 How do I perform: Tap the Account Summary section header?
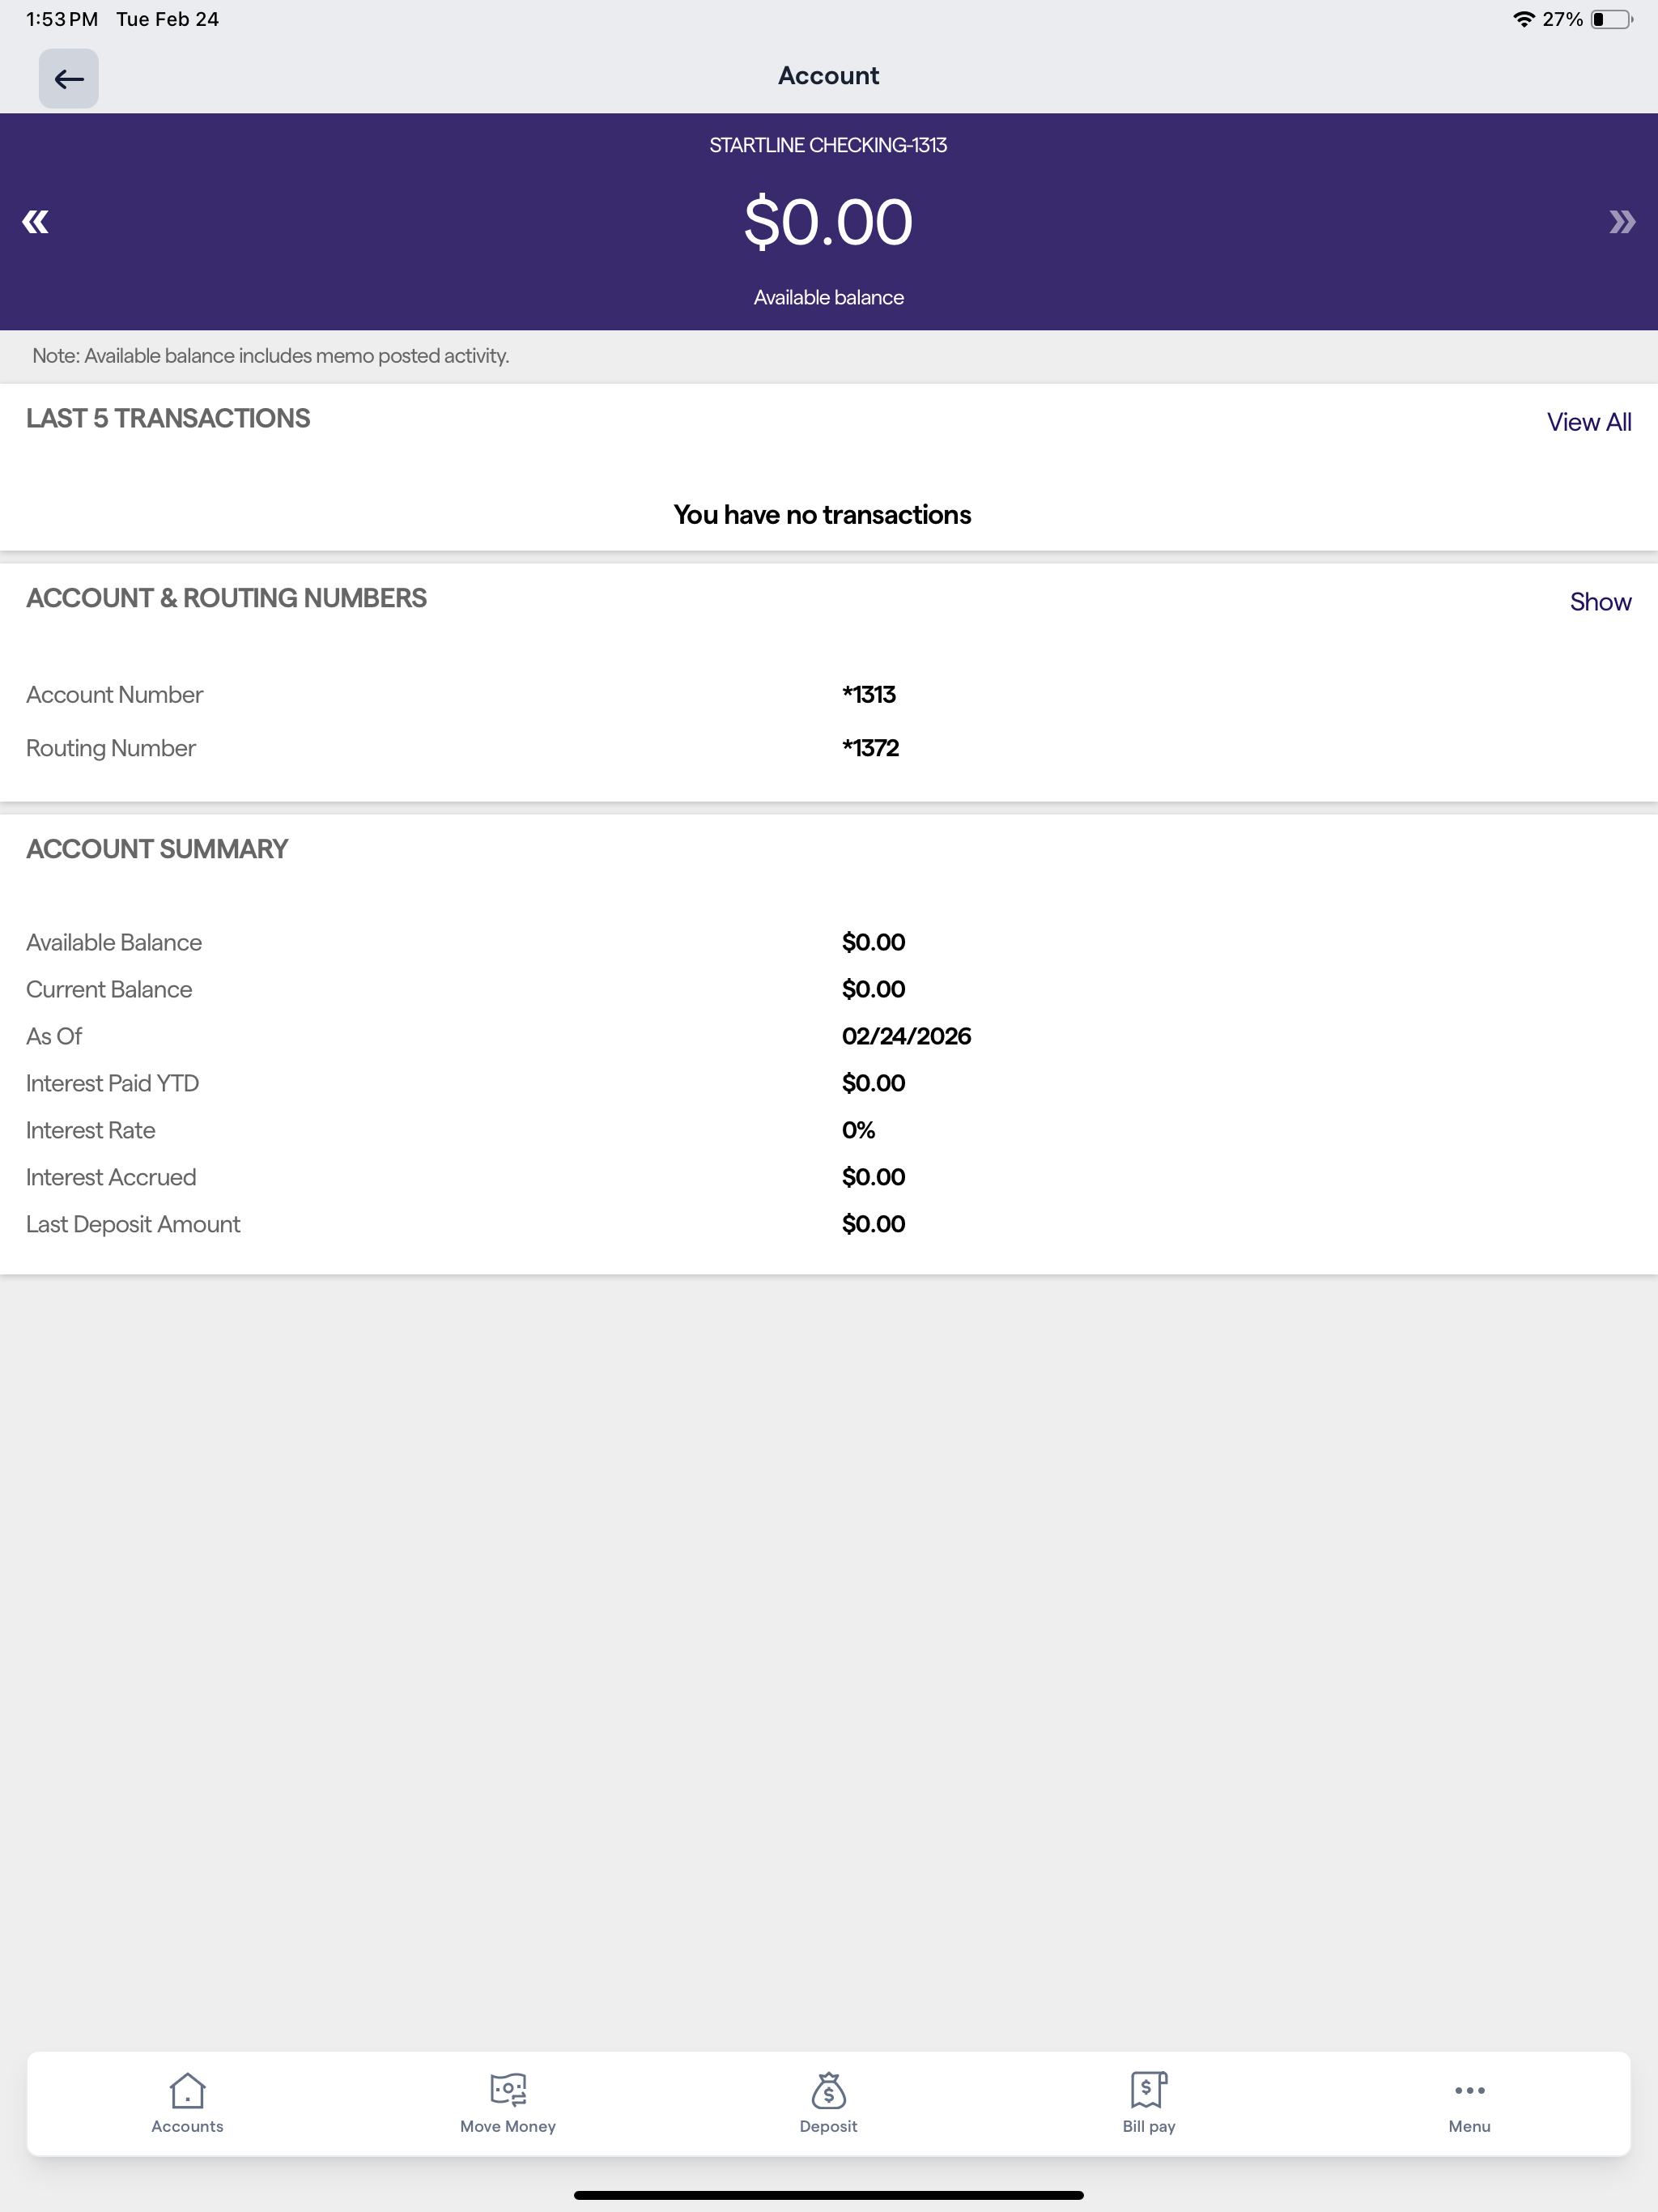[x=157, y=849]
